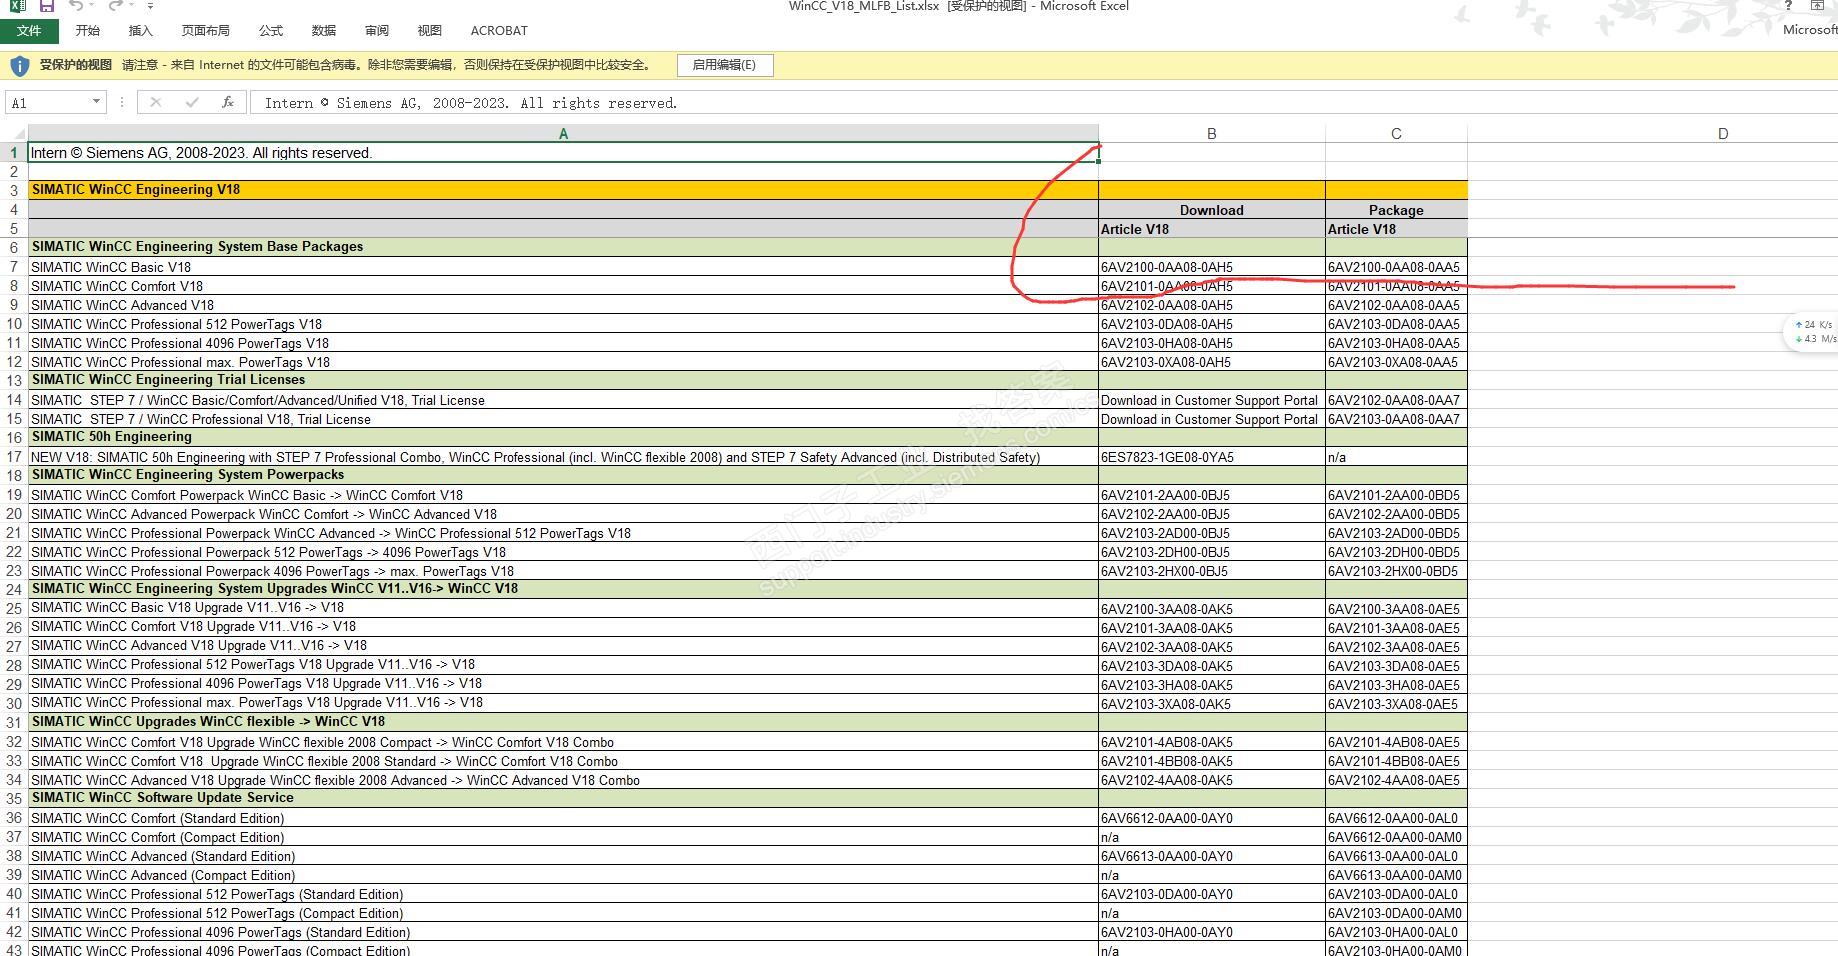Click into the Name Box showing A1
The width and height of the screenshot is (1838, 956).
(49, 102)
